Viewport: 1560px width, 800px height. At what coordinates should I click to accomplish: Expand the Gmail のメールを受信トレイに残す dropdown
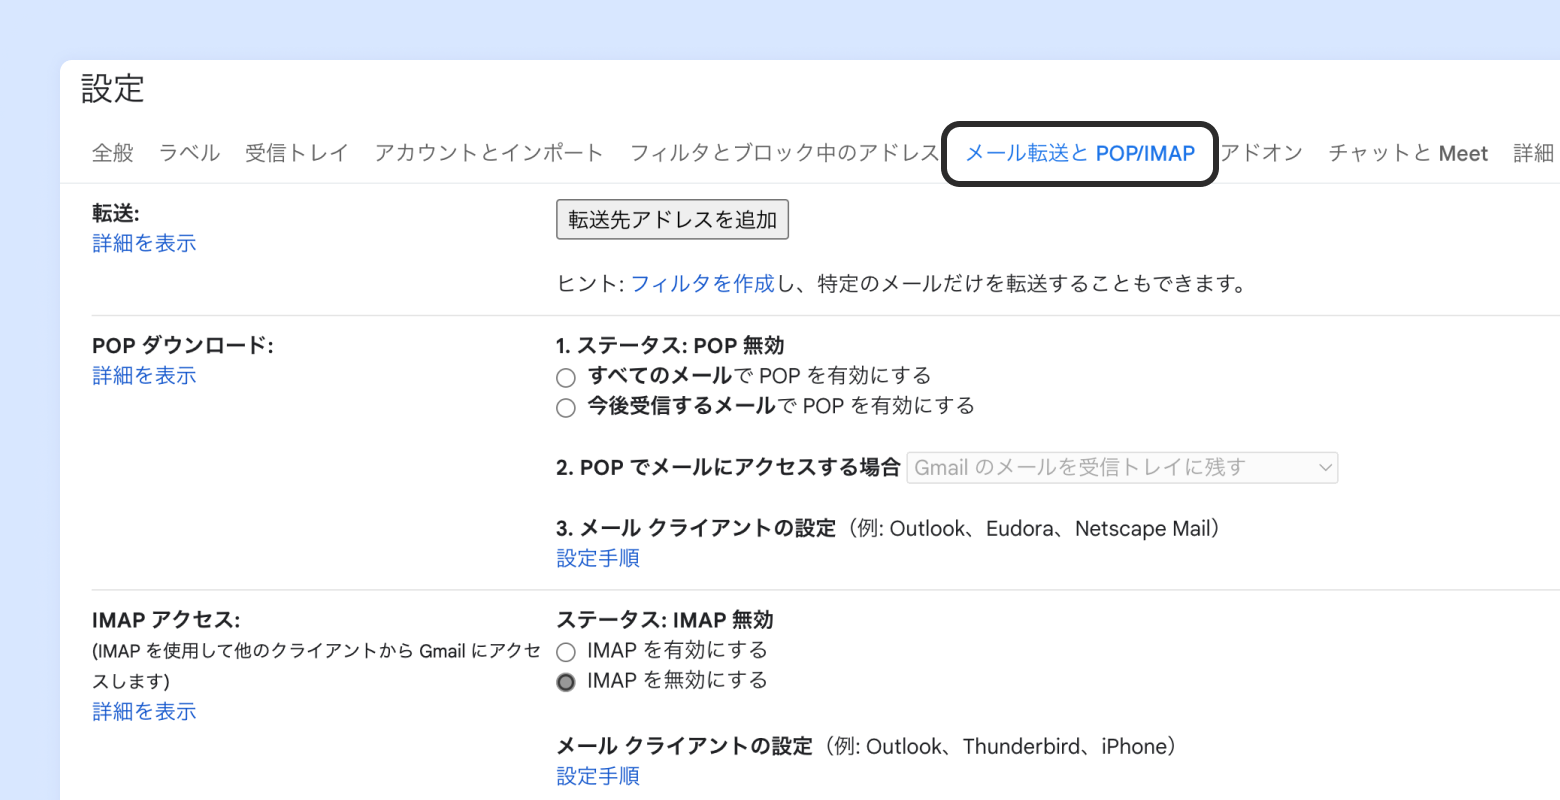pyautogui.click(x=1122, y=468)
